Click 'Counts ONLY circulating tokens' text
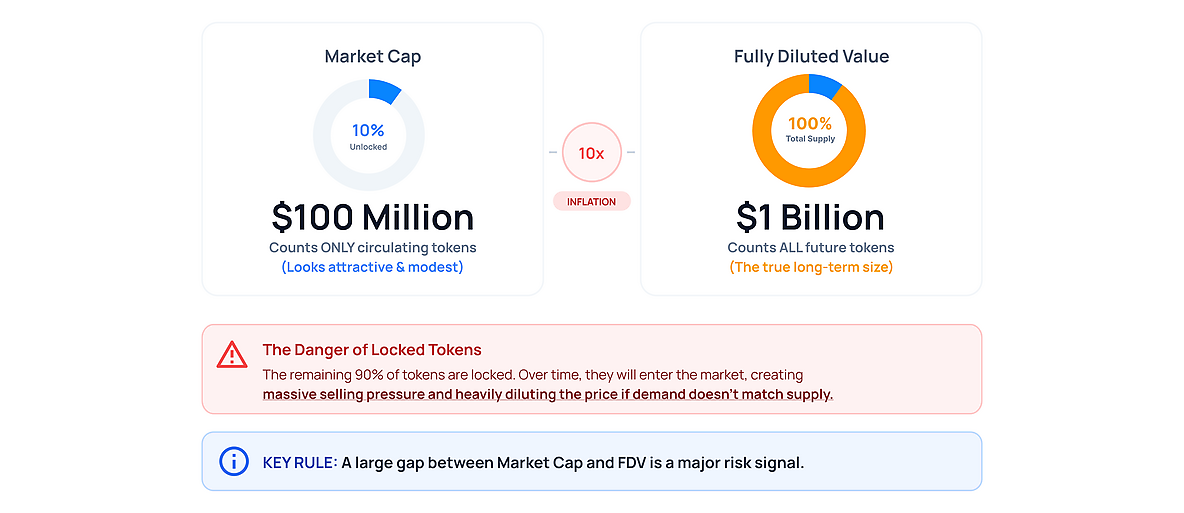This screenshot has height=513, width=1184. (x=373, y=247)
